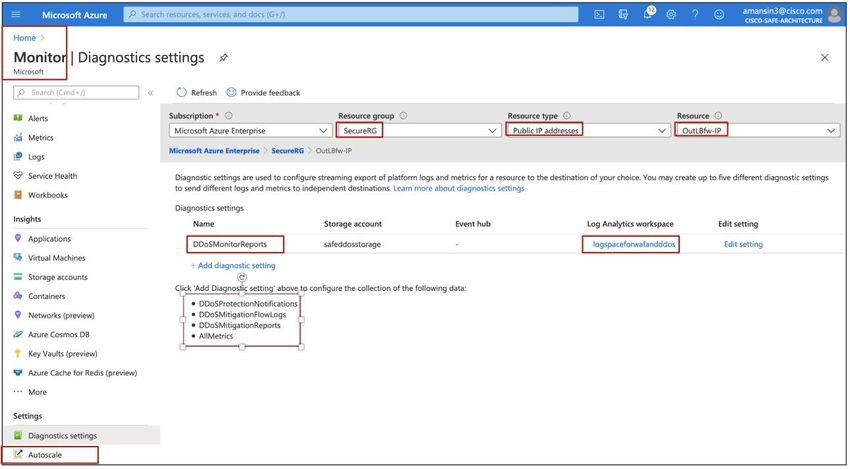Open Virtual Machines insights

[x=56, y=258]
